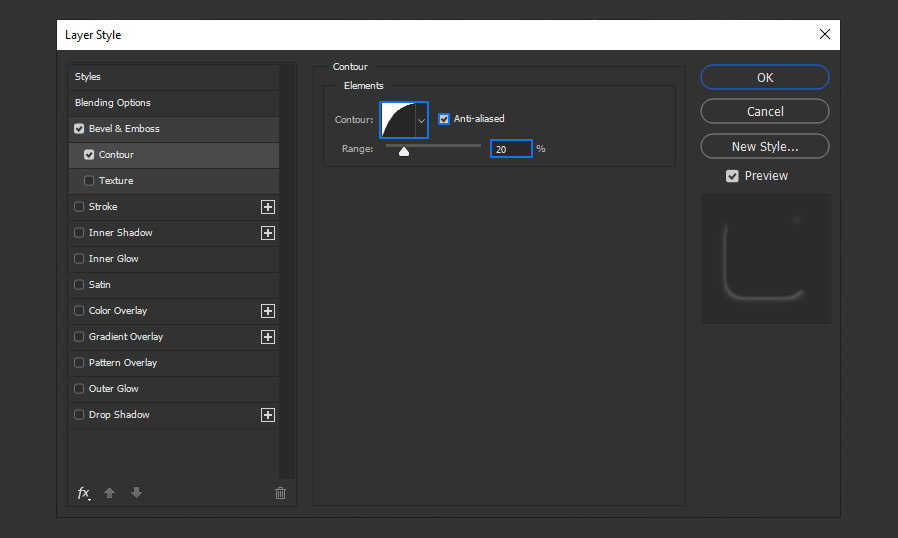
Task: Delete effect using the trash icon
Action: [x=280, y=493]
